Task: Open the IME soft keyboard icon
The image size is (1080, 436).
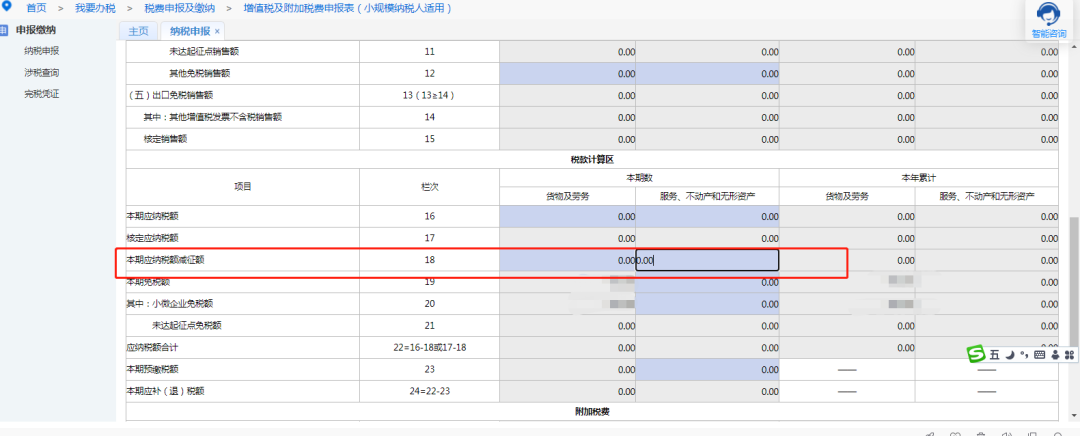Action: (x=1039, y=355)
